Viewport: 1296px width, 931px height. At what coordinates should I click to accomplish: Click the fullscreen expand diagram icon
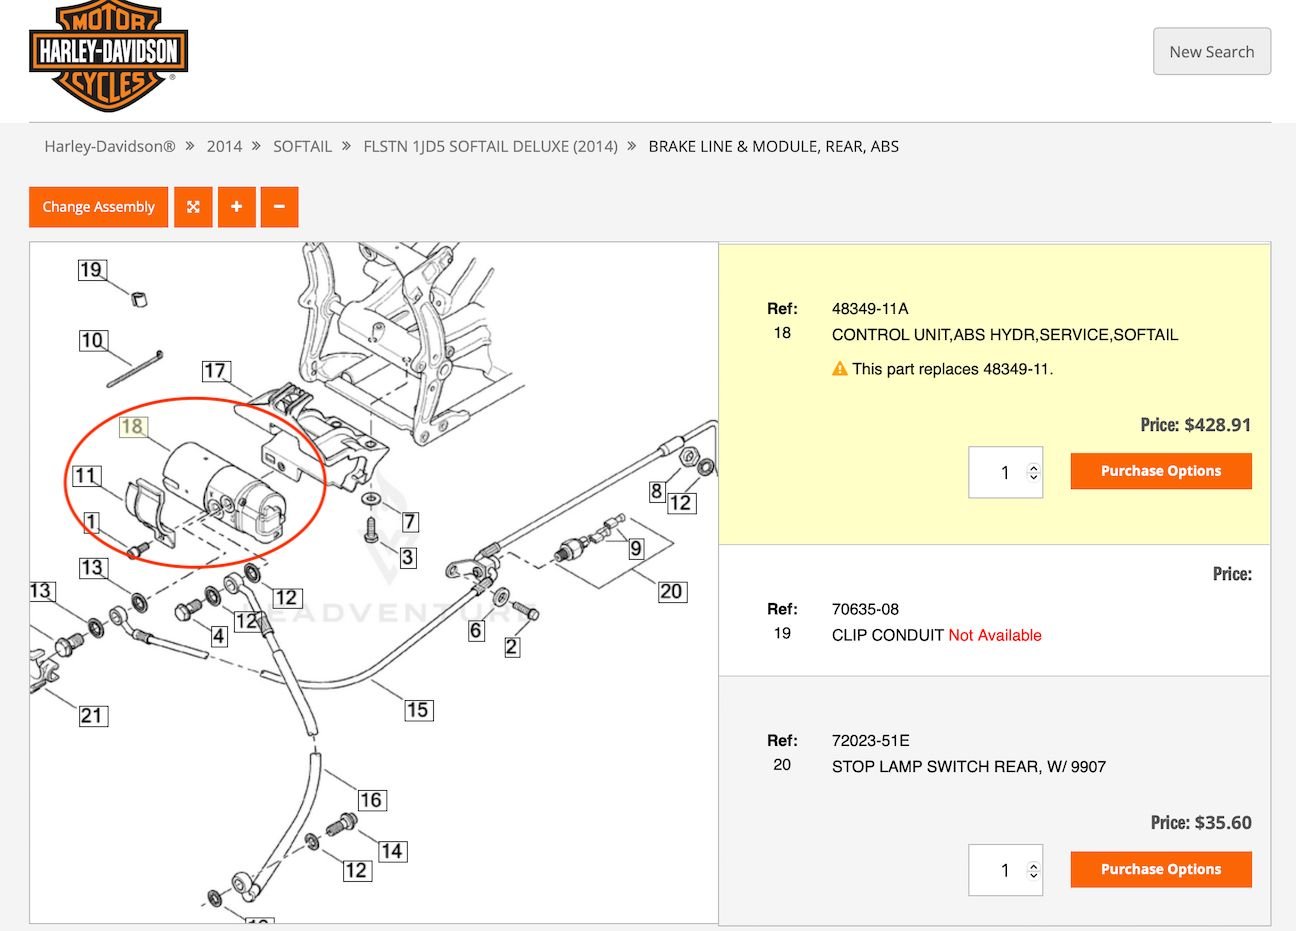pyautogui.click(x=193, y=207)
